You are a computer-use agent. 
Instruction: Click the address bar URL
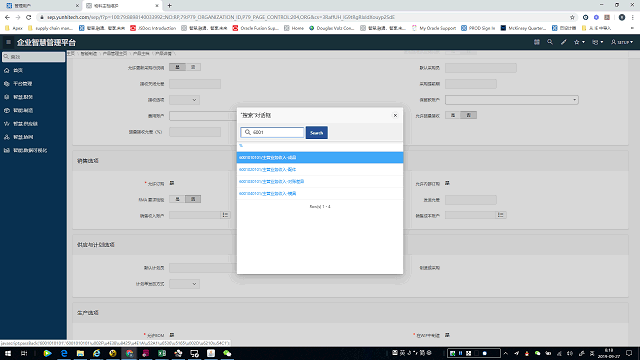(x=220, y=17)
